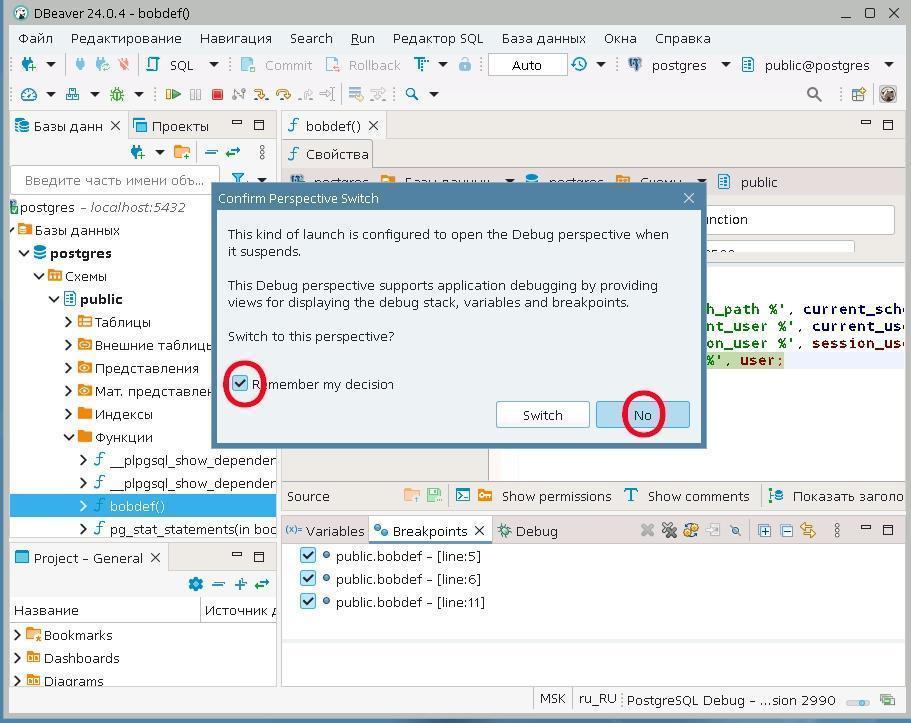Viewport: 911px width, 723px height.
Task: Click Expand All icon in Breakpoints panel
Action: [x=764, y=531]
